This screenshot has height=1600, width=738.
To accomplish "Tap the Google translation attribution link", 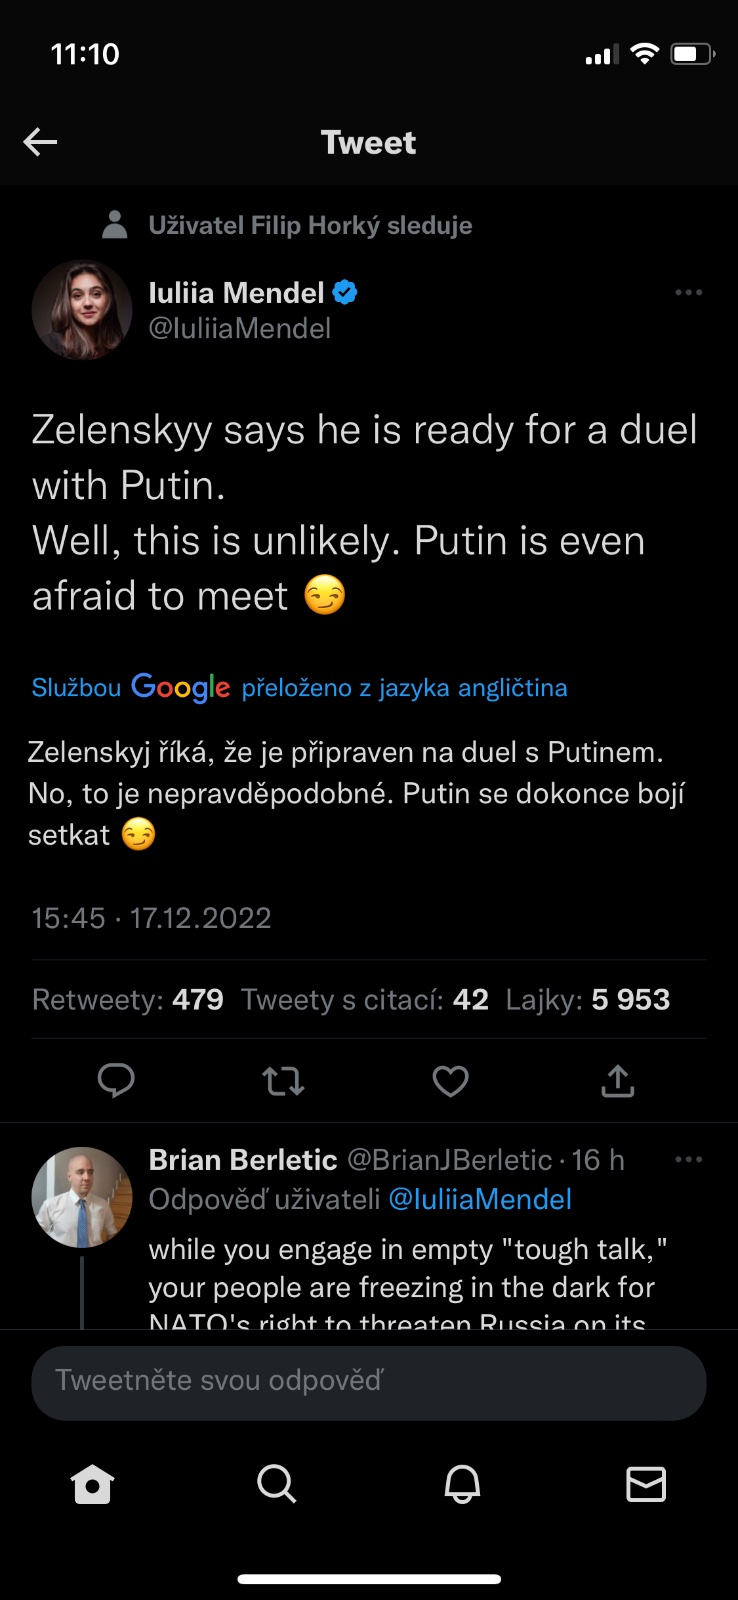I will pos(299,688).
